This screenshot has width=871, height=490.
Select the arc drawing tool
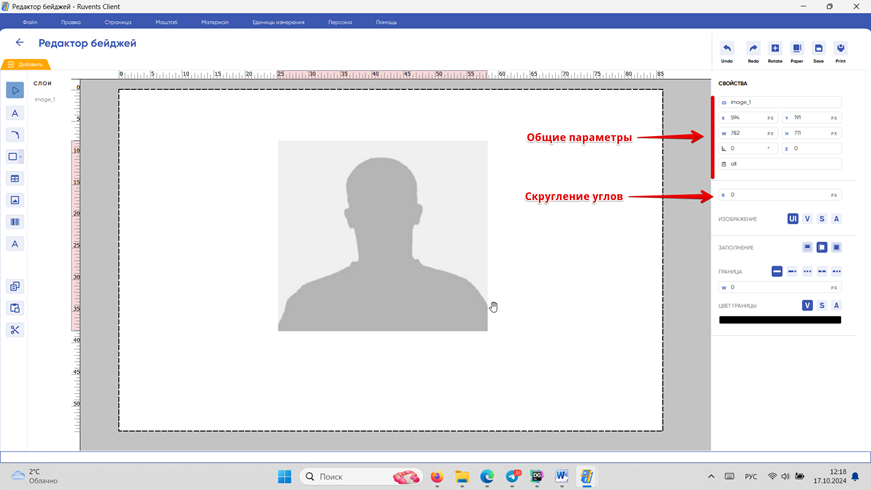(x=15, y=135)
